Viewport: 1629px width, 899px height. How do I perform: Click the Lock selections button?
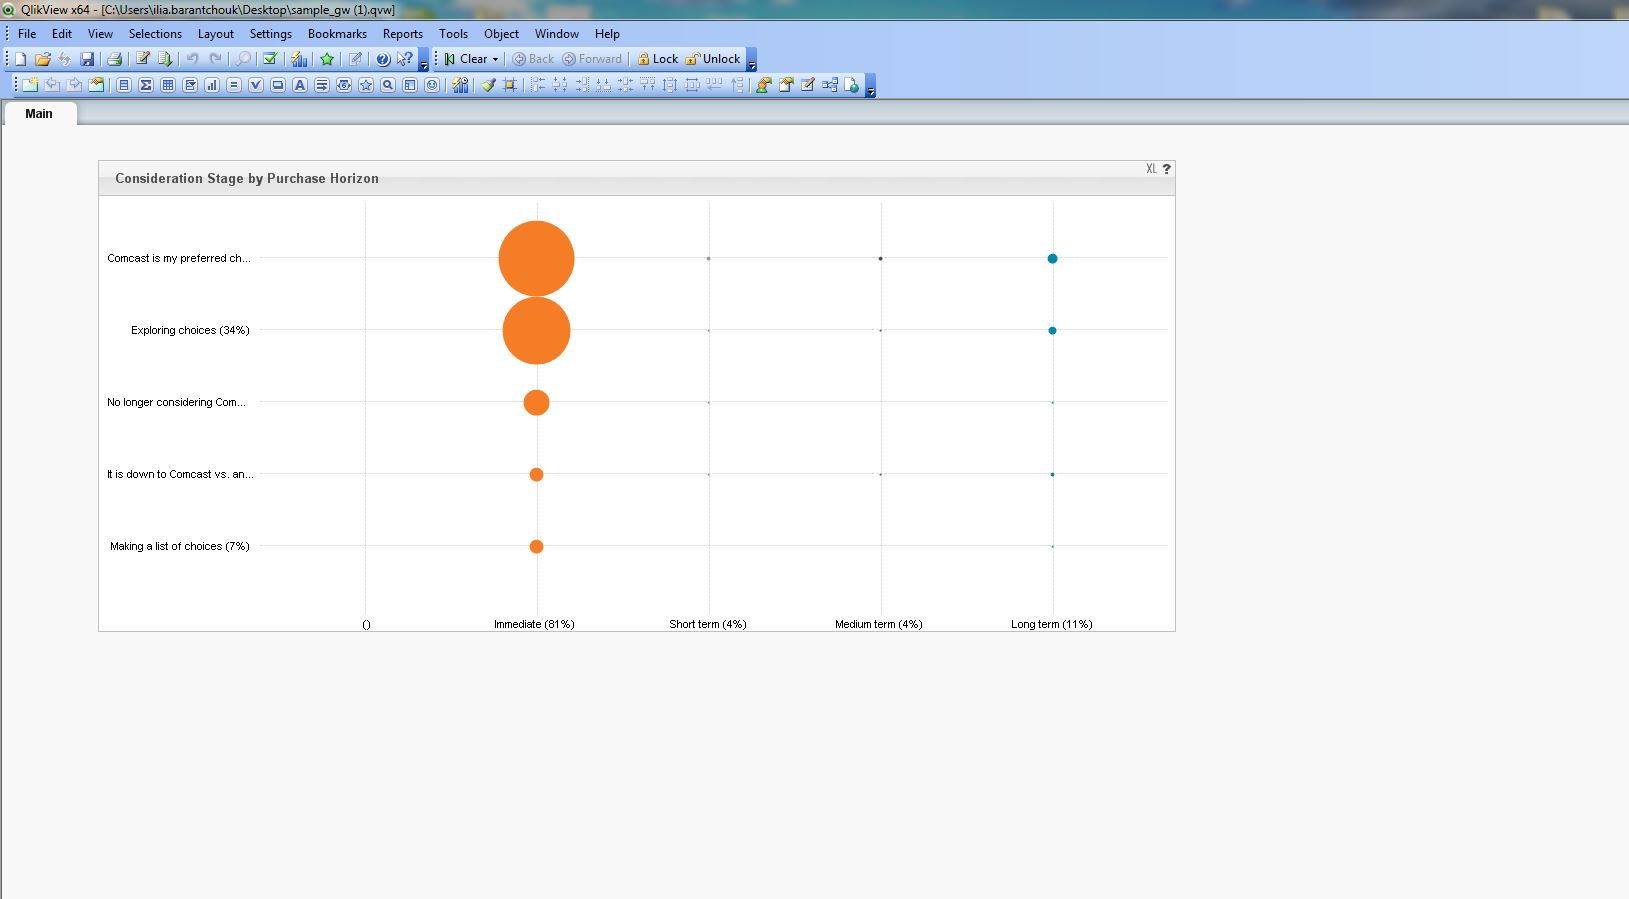point(658,59)
